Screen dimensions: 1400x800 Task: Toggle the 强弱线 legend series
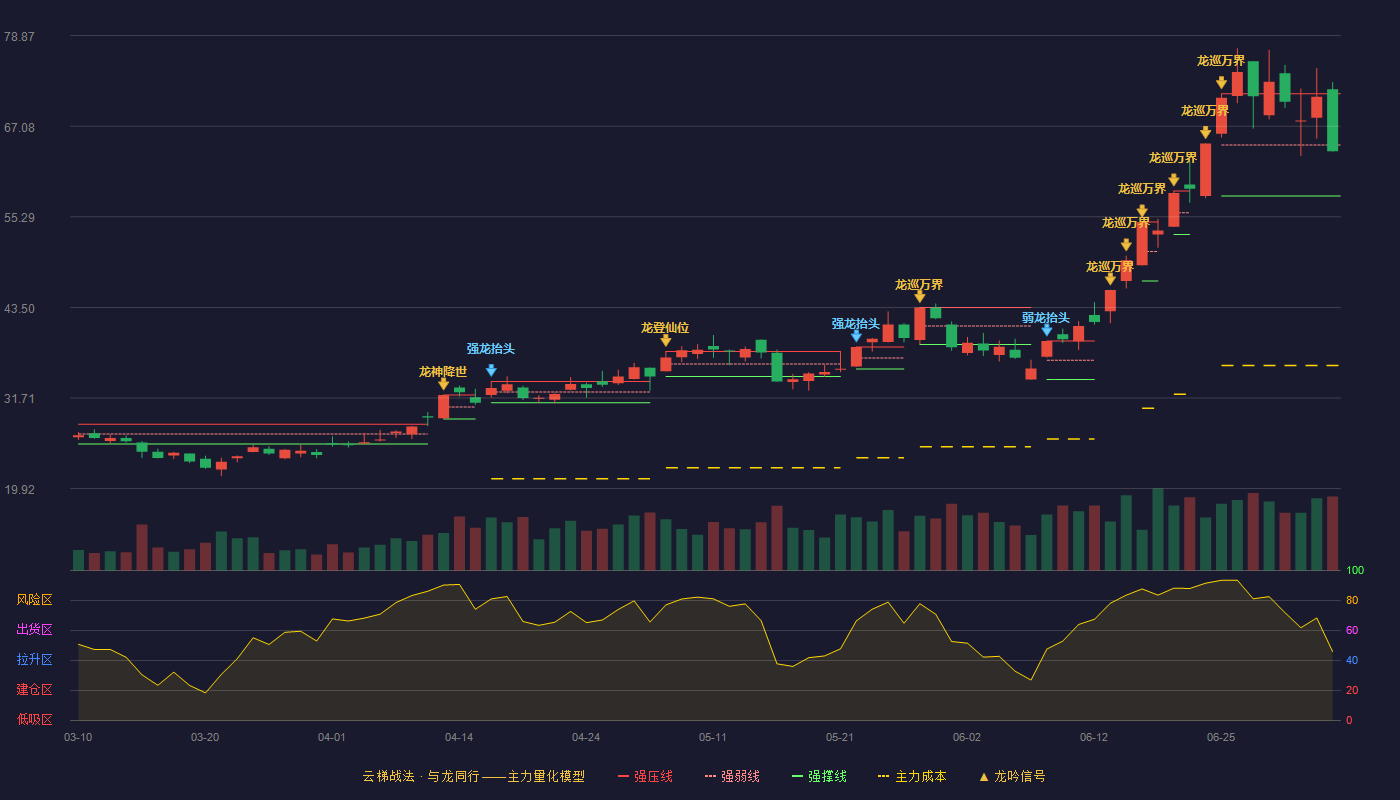[x=732, y=776]
